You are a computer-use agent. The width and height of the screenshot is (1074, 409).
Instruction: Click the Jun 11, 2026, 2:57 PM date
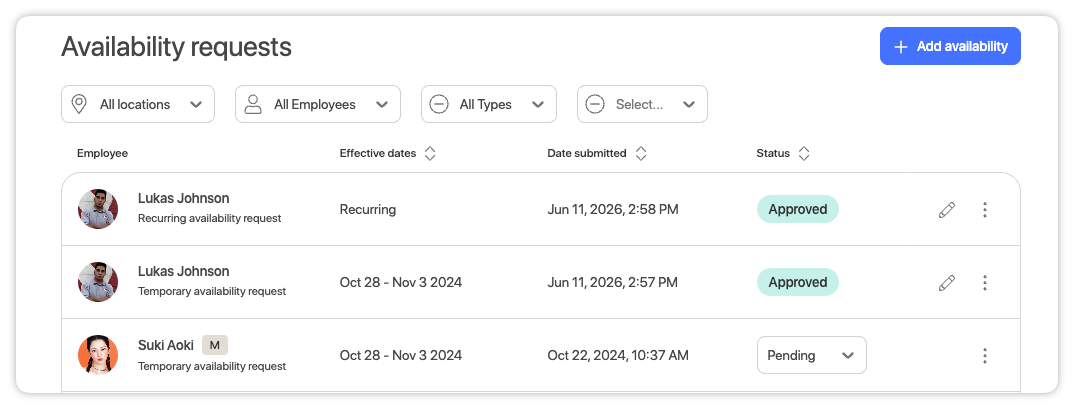[x=612, y=282]
